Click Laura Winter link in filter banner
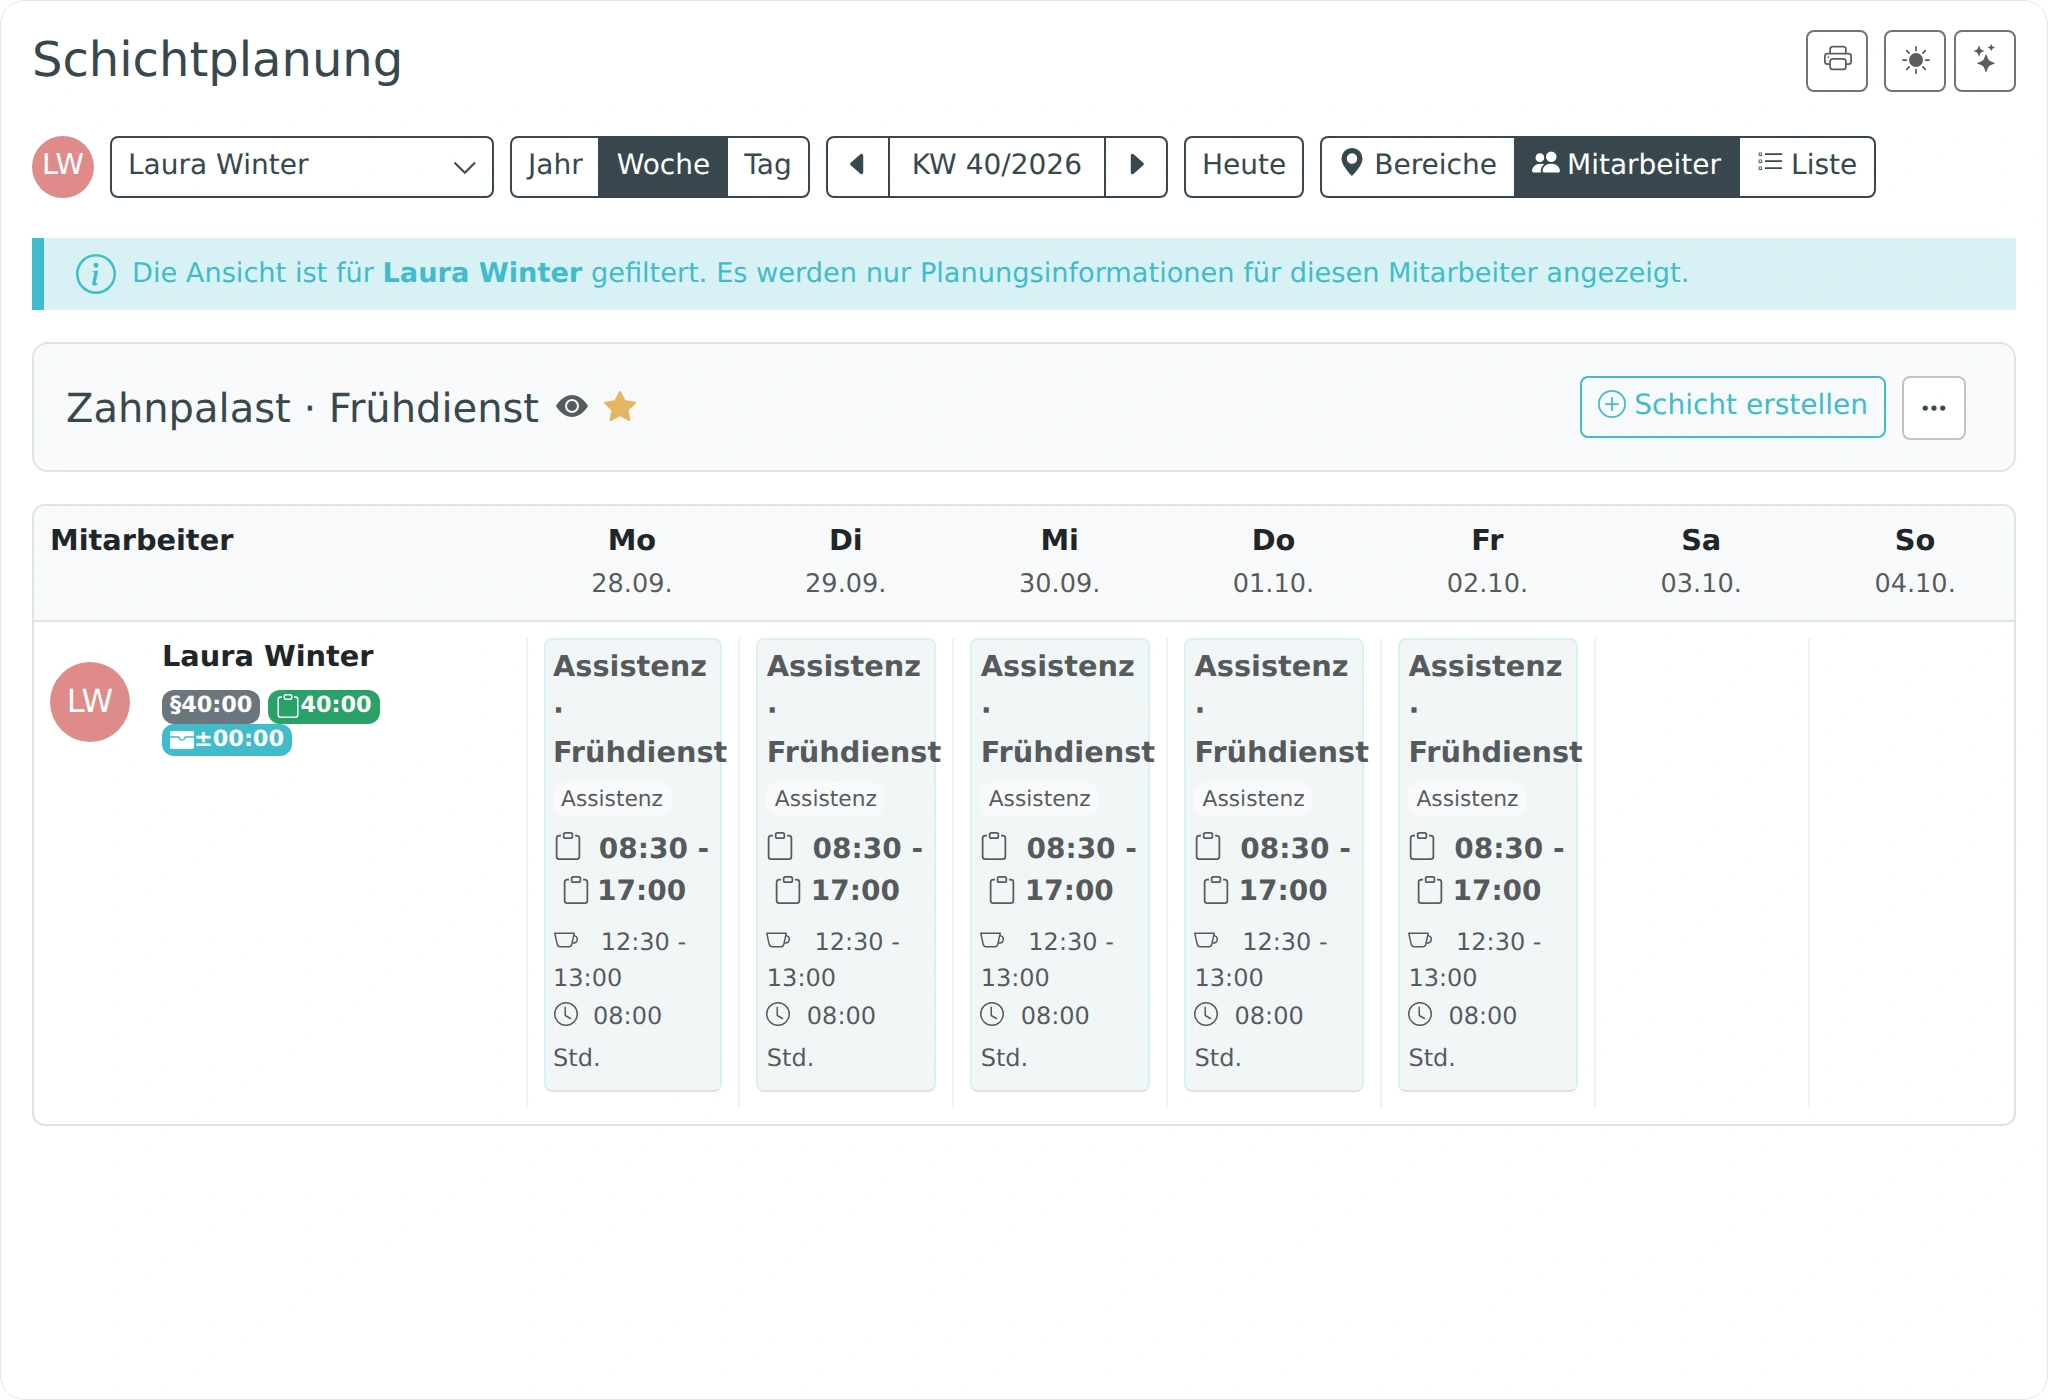 point(482,273)
